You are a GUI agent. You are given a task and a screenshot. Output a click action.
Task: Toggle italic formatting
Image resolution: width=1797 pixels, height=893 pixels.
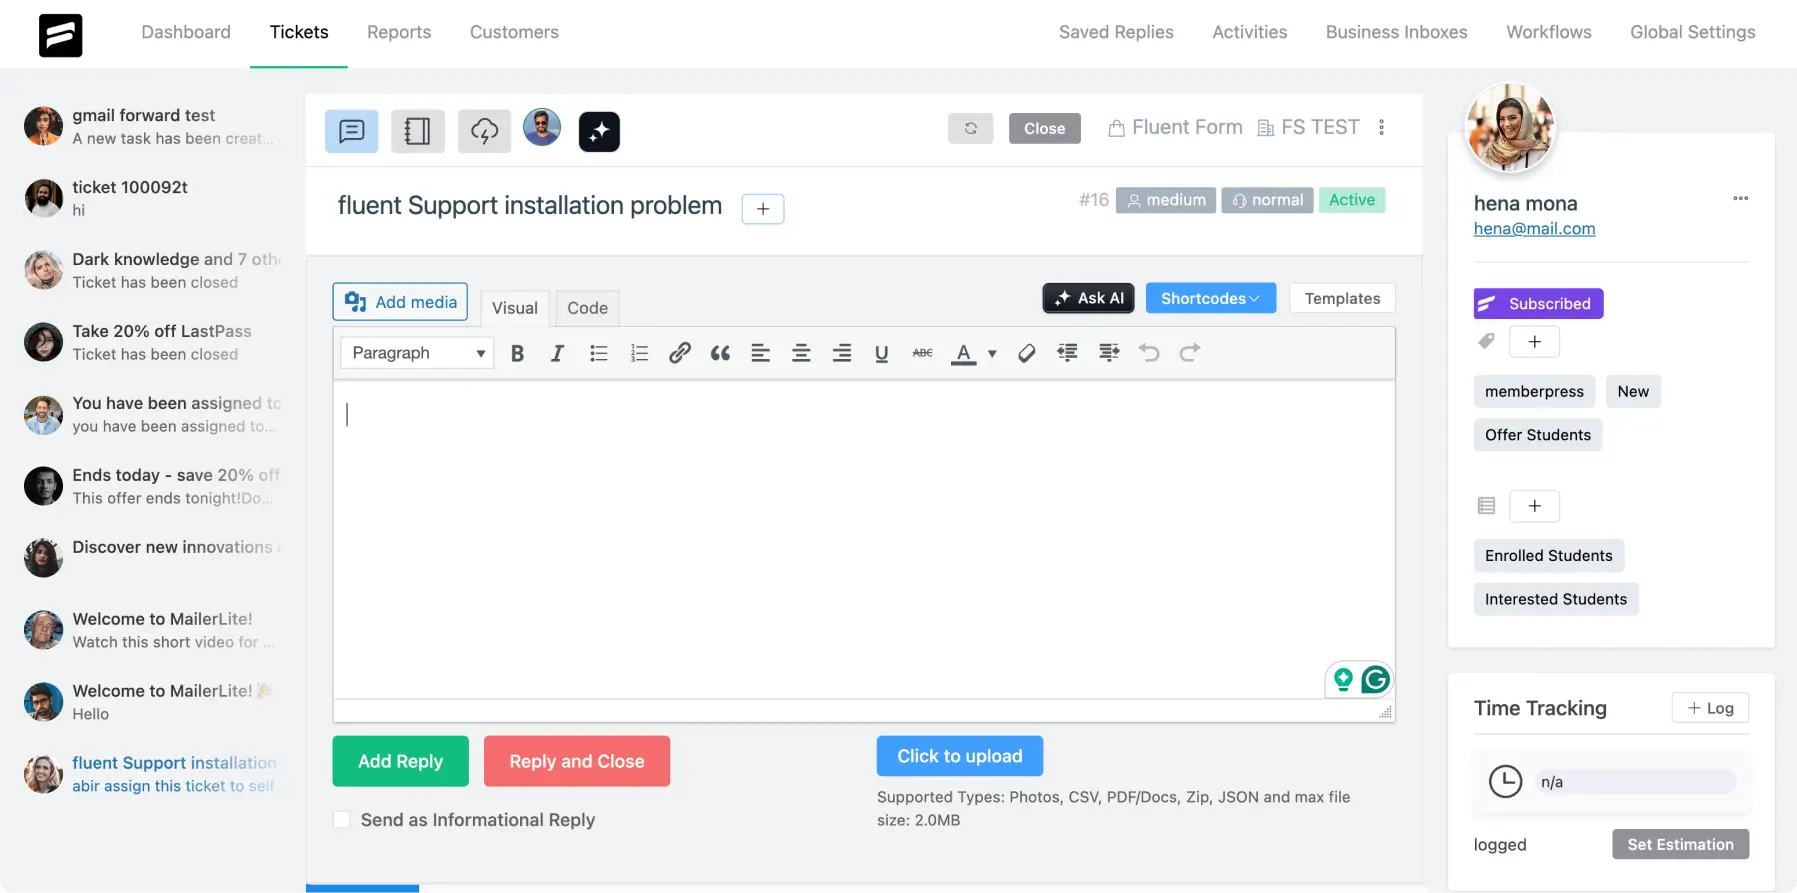point(557,353)
